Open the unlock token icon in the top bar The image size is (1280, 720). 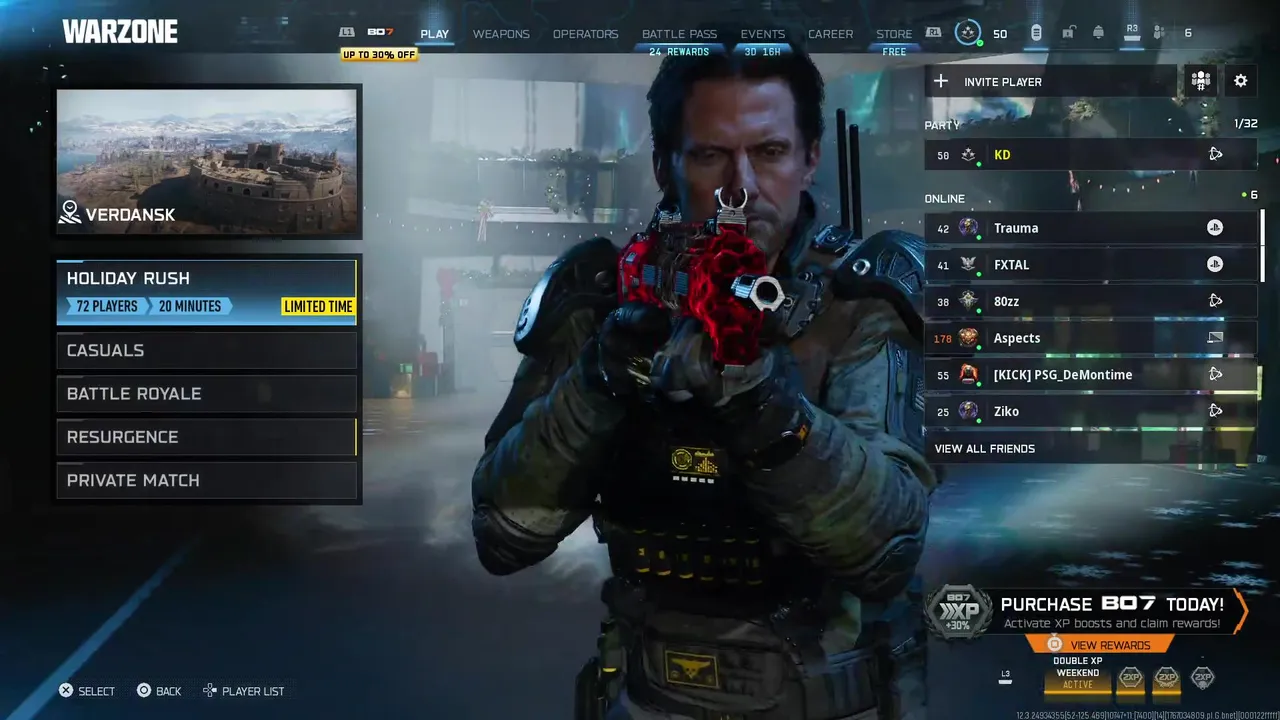[1068, 33]
